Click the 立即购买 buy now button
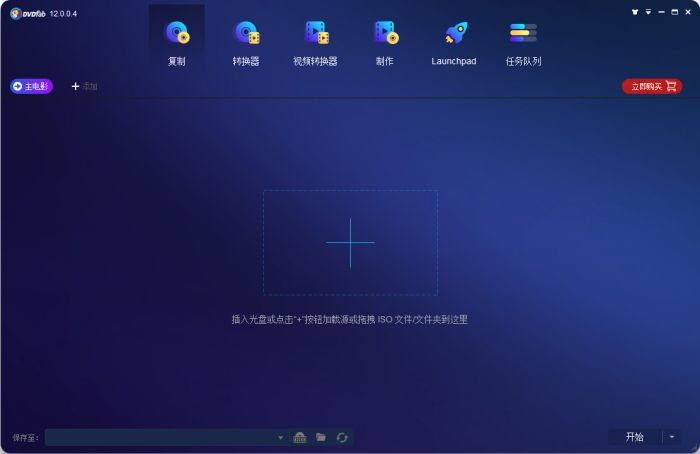700x454 pixels. [652, 86]
